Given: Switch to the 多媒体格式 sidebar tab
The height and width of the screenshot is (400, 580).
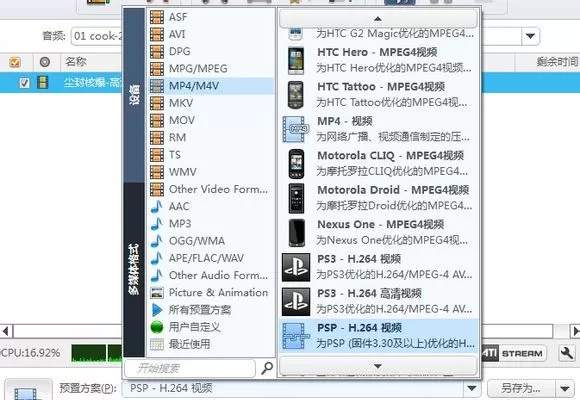Looking at the screenshot, I should coord(134,269).
